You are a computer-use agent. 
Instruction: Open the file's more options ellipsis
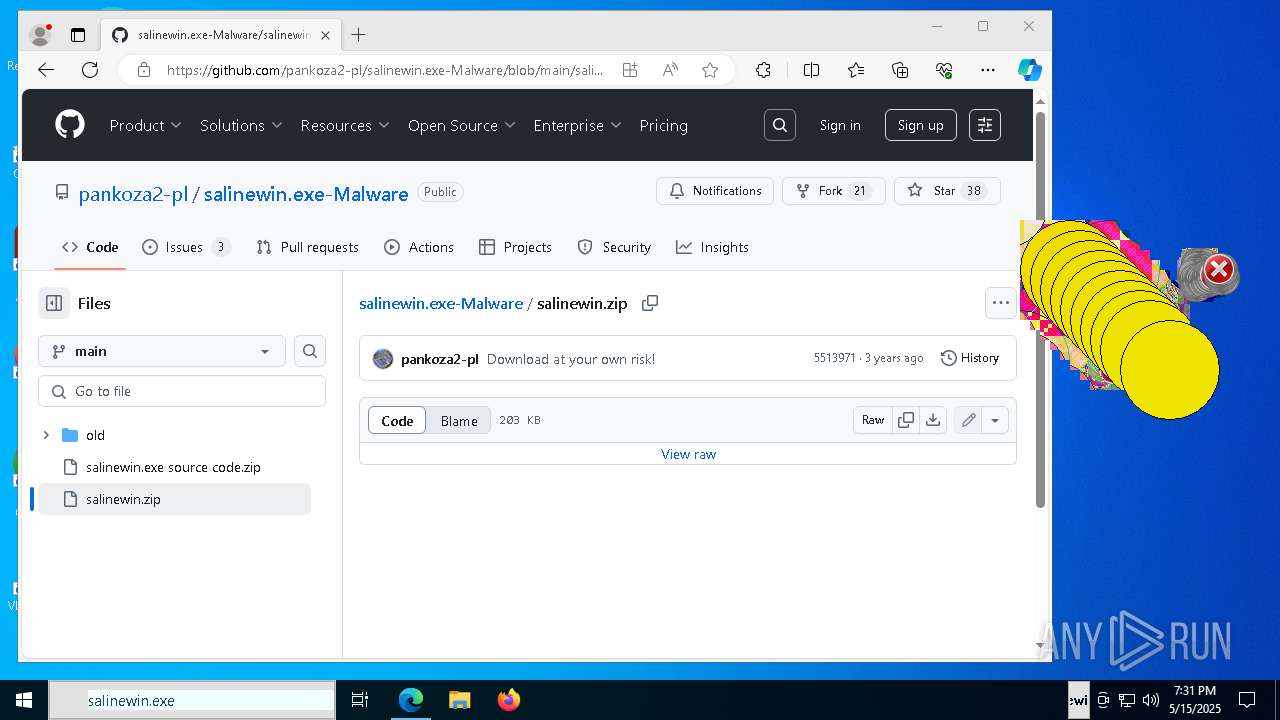tap(1001, 303)
